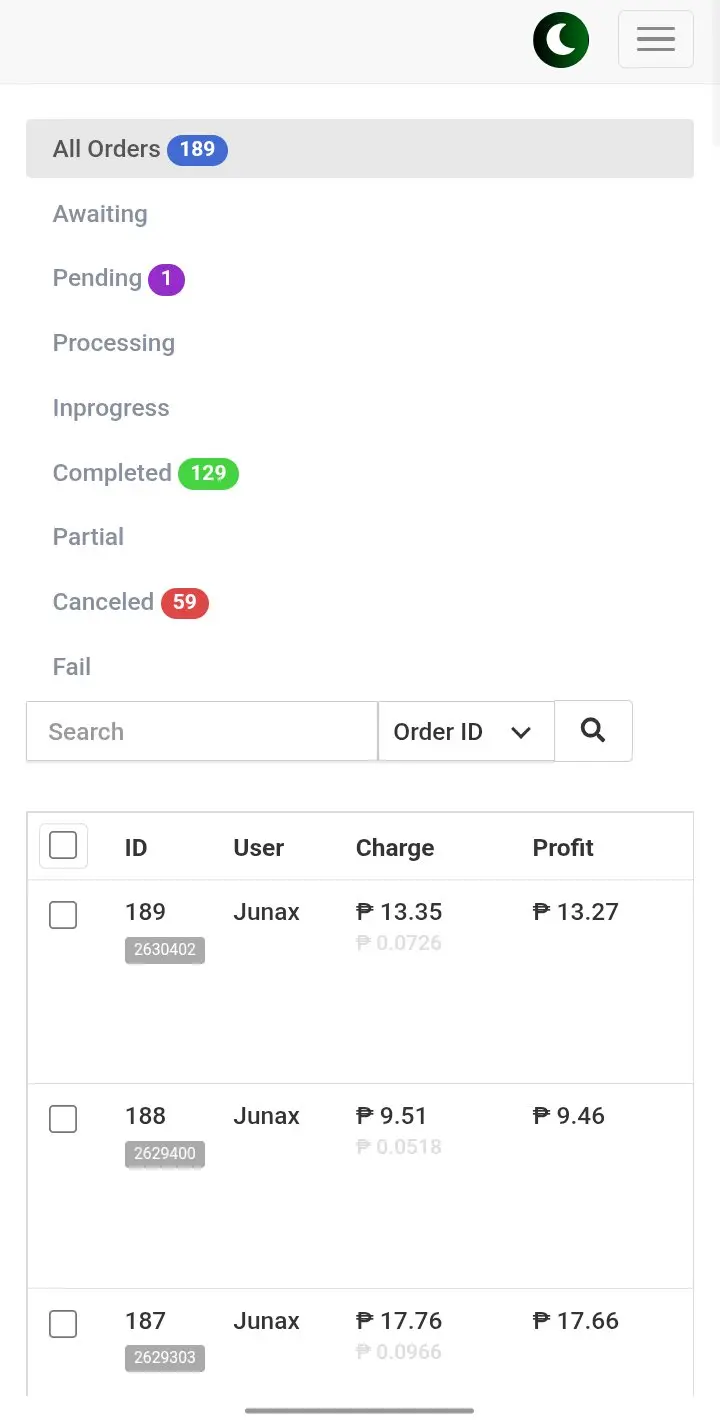Check the box for order 188
720x1424 pixels.
coord(63,1119)
